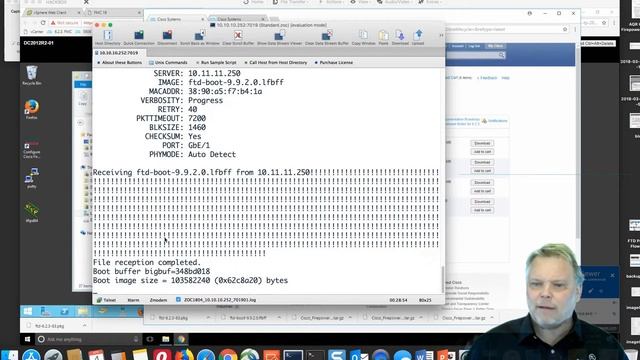This screenshot has width=640, height=360.
Task: Open Firefox shortcut on remote desktop
Action: coord(32,109)
